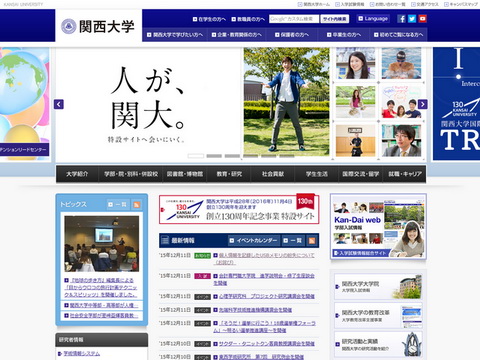Image resolution: width=480 pixels, height=360 pixels.
Task: Open RSS feed icon in トピックス panel
Action: pos(136,204)
